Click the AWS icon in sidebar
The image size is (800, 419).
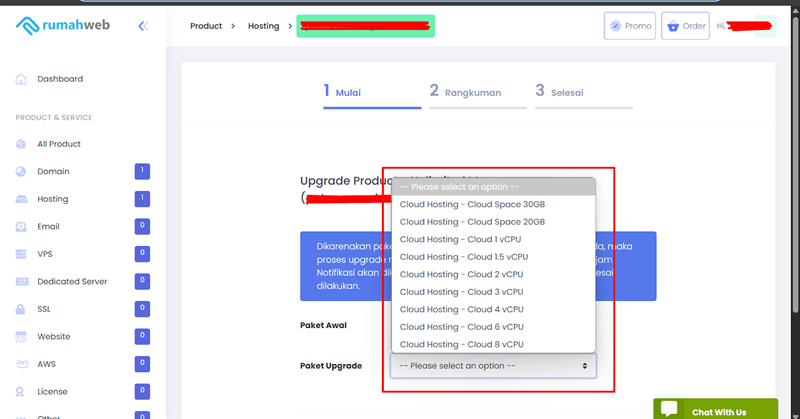point(22,364)
